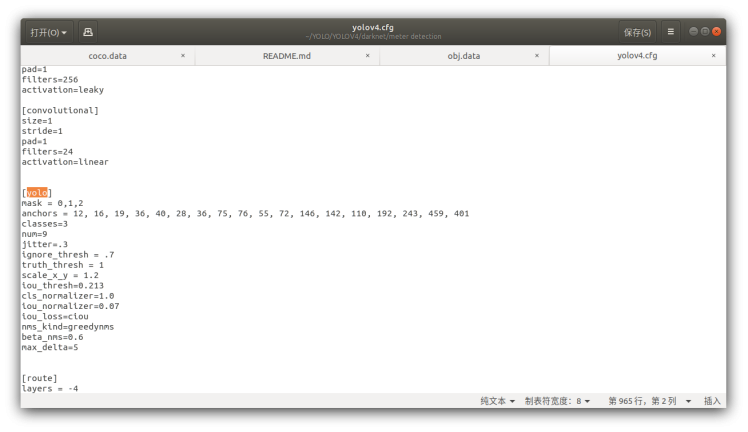Open the 打开(O) file dropdown
The height and width of the screenshot is (432, 748).
[x=49, y=32]
